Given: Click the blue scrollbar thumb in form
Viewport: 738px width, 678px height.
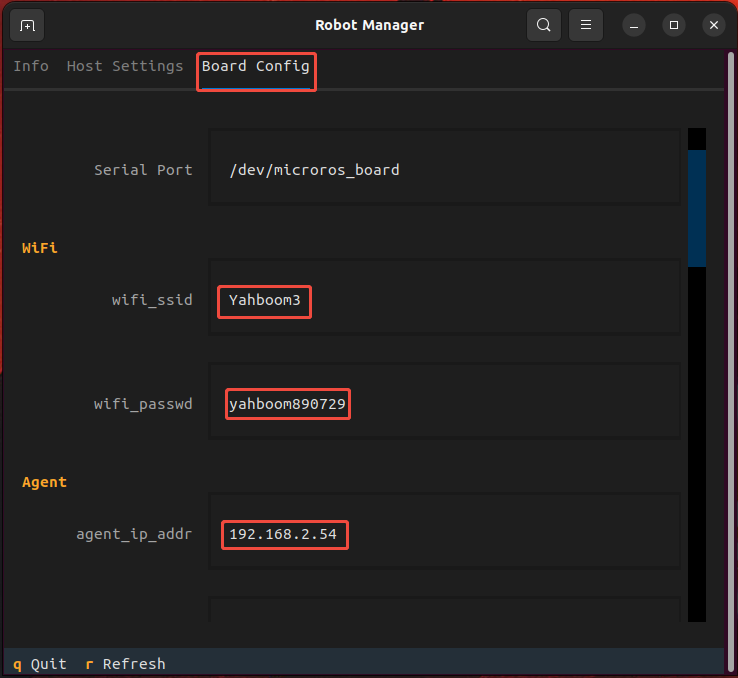Looking at the screenshot, I should (x=697, y=209).
